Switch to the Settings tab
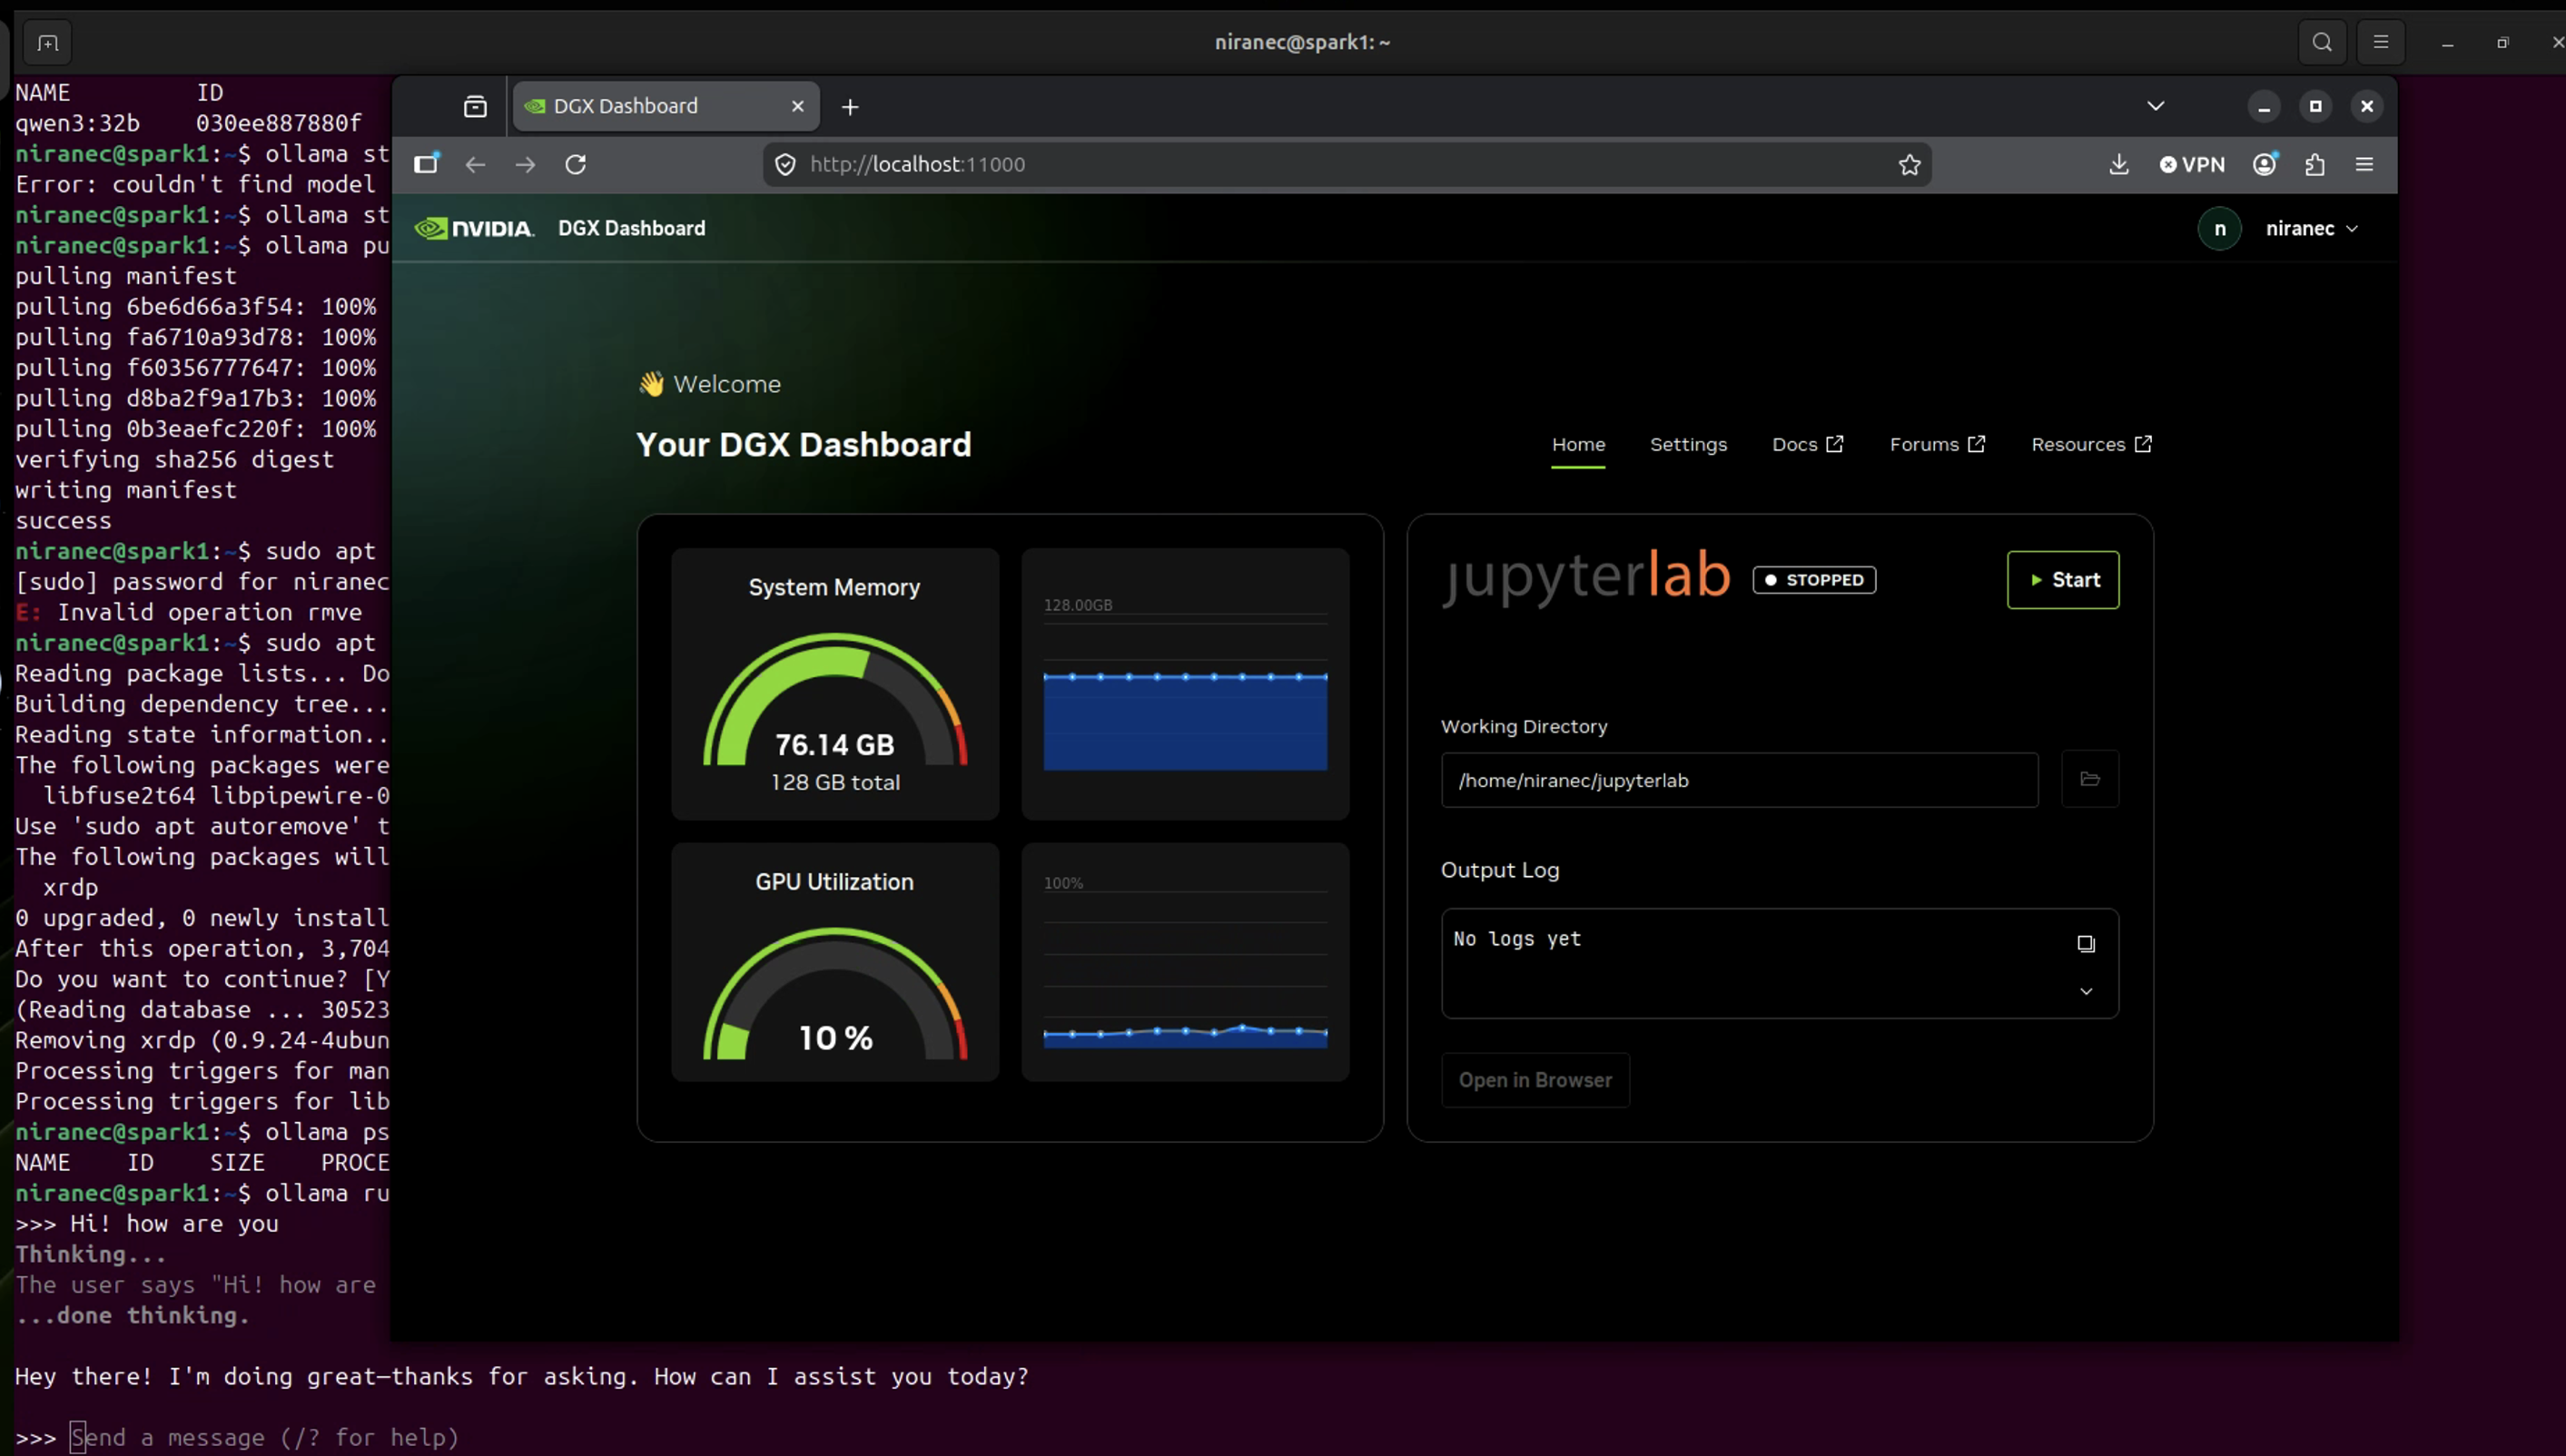 click(x=1688, y=444)
